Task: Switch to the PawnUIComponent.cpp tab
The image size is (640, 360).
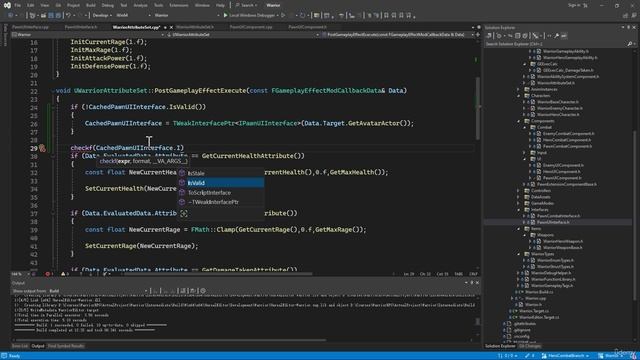Action: pyautogui.click(x=251, y=27)
